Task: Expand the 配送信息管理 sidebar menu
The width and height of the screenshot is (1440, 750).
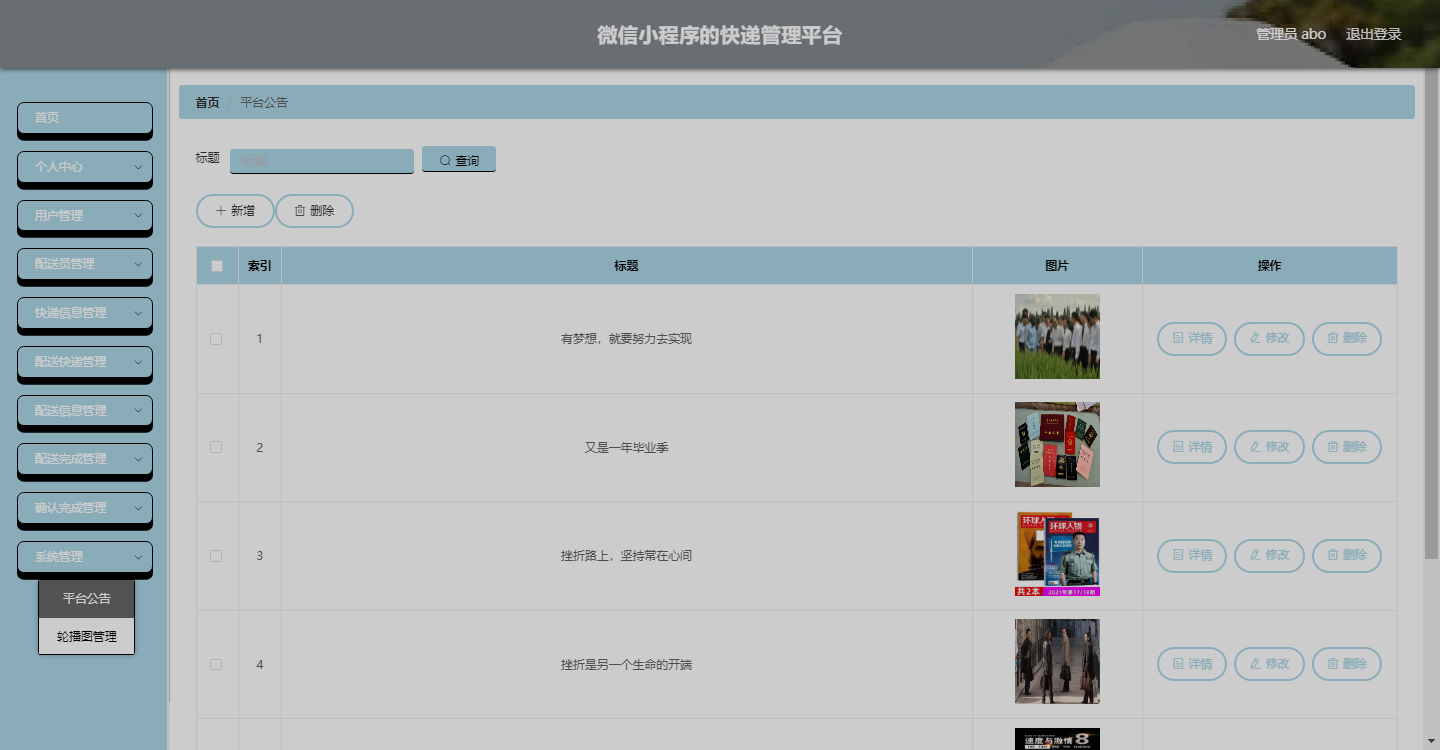Action: [85, 411]
